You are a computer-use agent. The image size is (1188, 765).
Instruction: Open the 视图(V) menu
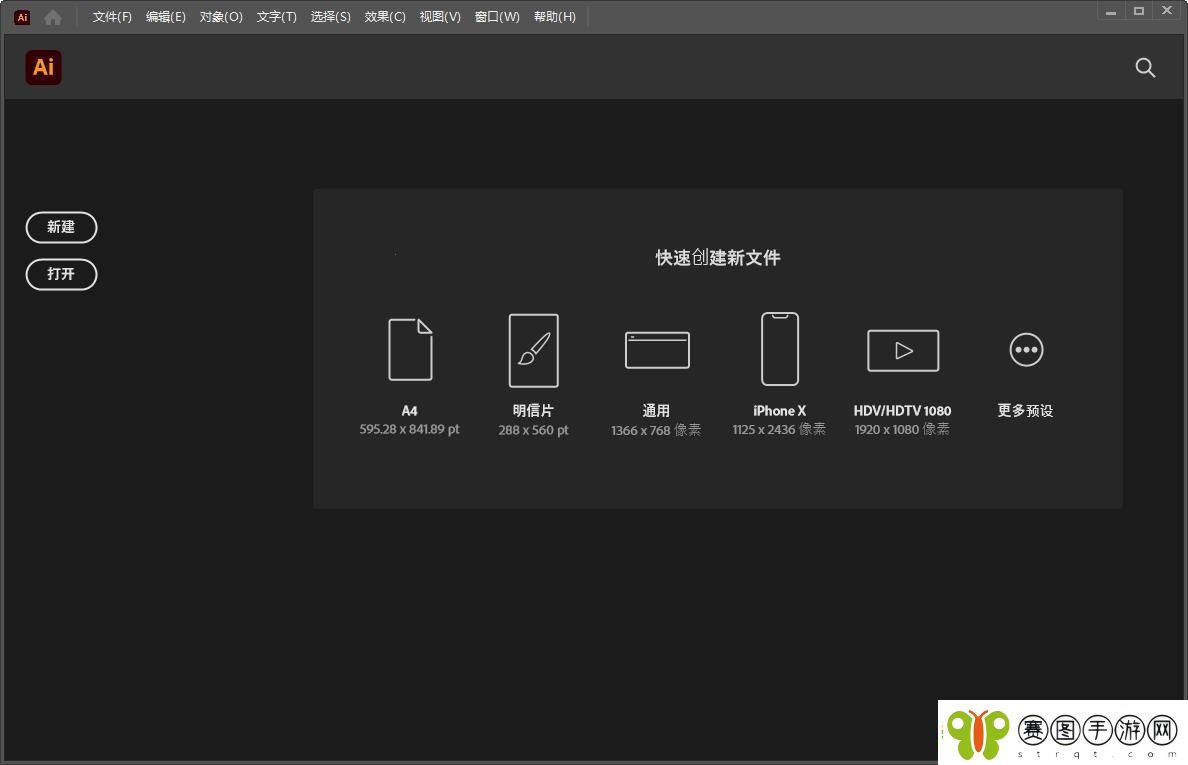pos(440,17)
